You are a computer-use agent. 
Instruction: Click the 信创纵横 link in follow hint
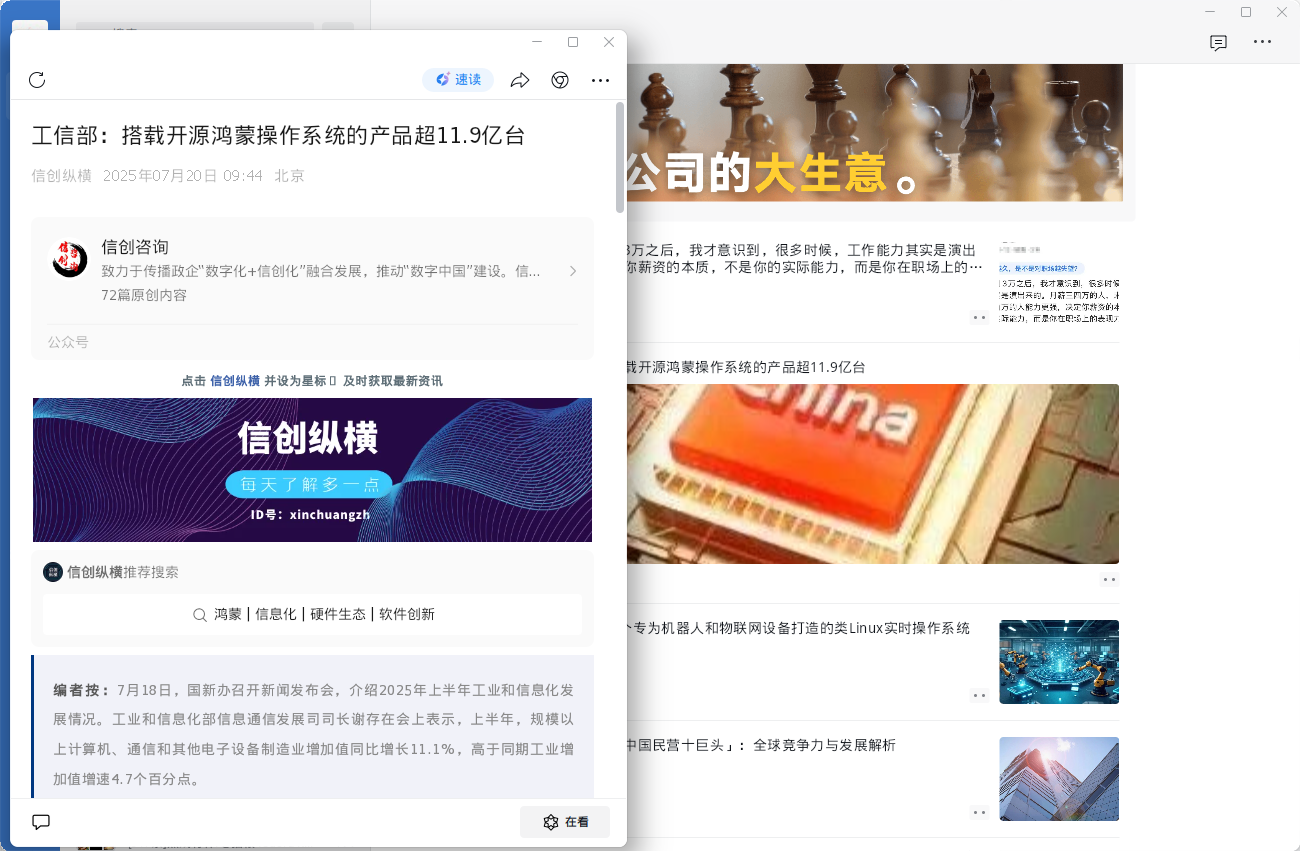235,381
